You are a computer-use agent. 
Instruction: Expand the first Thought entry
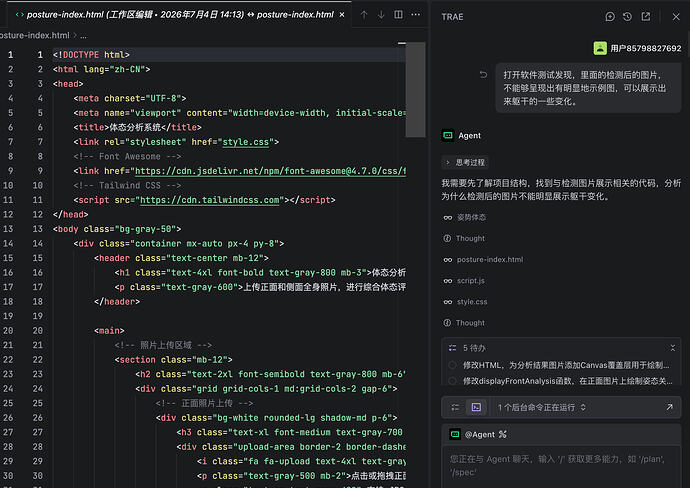470,238
